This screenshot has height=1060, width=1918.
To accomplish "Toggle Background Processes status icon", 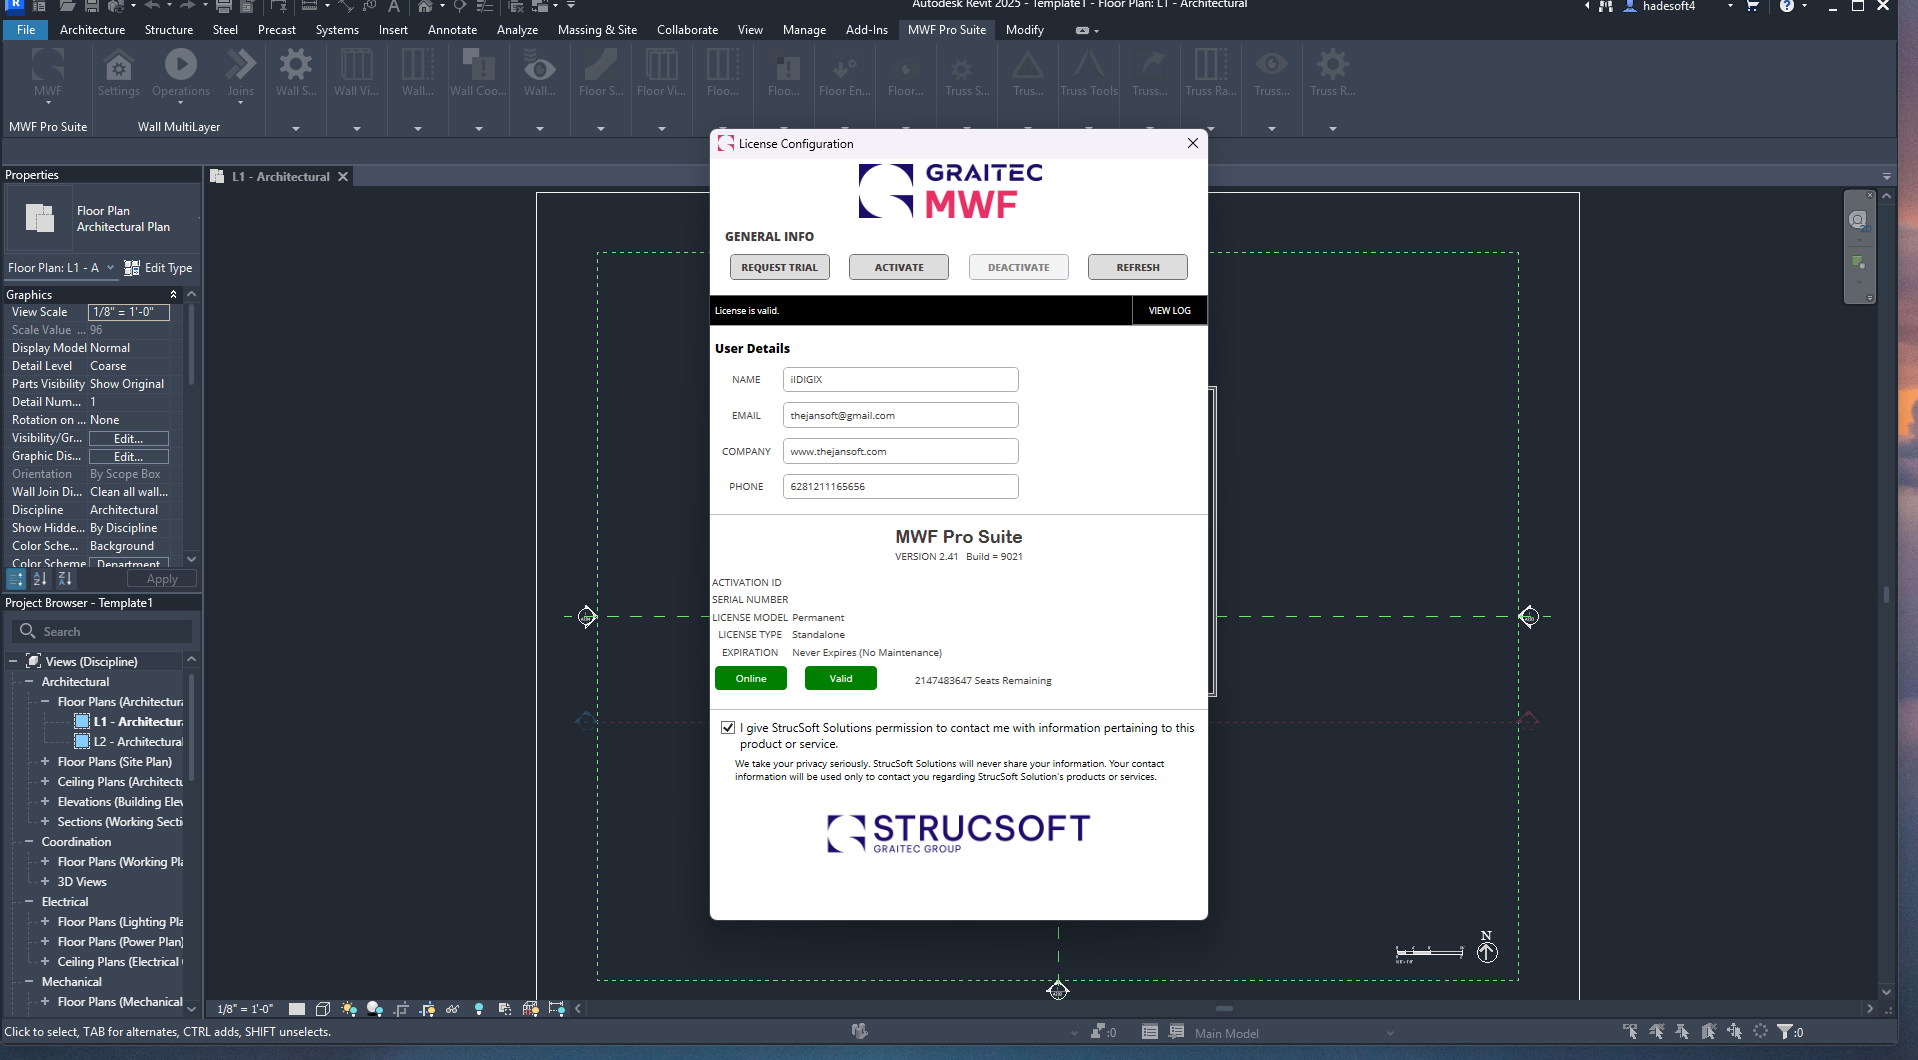I will (x=1760, y=1031).
